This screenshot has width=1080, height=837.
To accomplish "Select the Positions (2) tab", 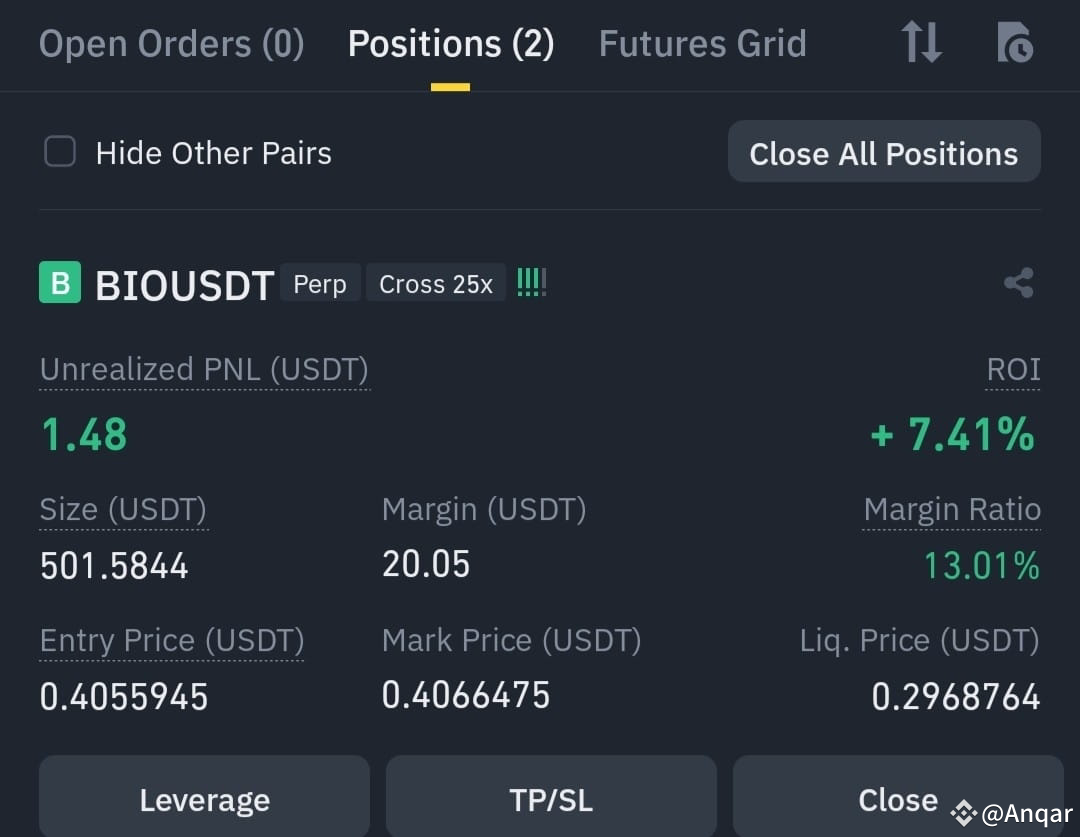I will click(x=450, y=44).
